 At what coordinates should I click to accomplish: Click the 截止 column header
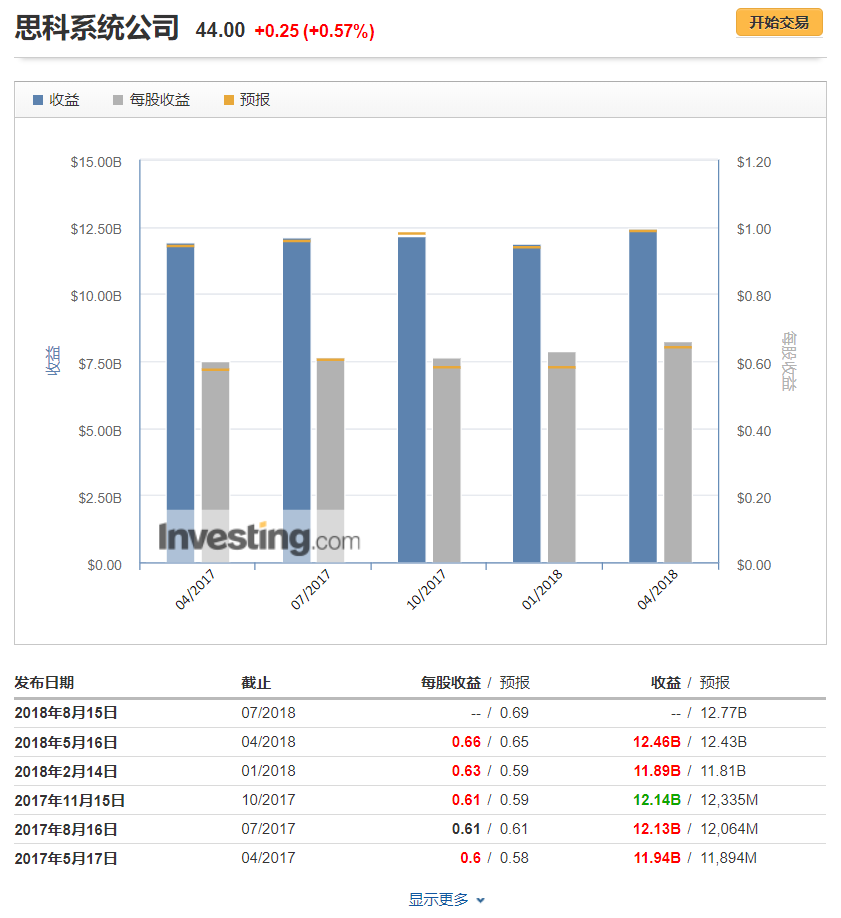(256, 683)
